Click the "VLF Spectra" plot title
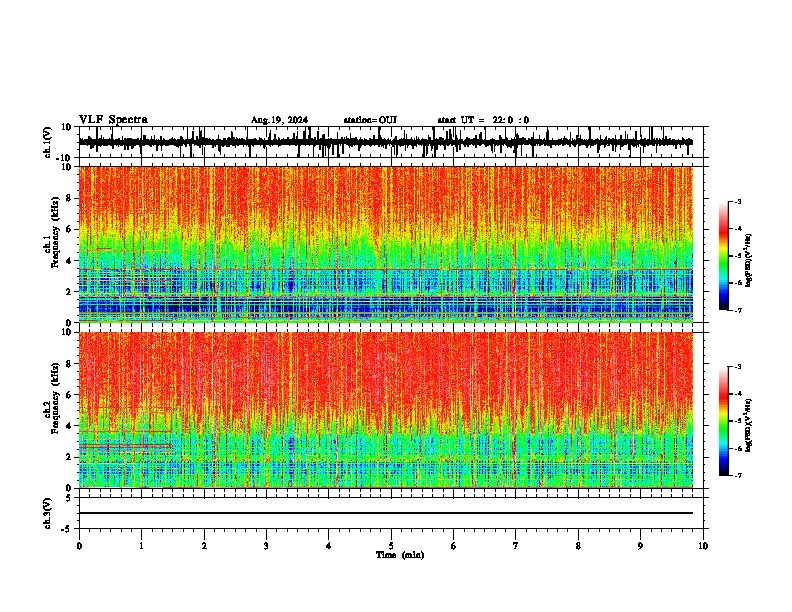The height and width of the screenshot is (612, 792). 113,120
